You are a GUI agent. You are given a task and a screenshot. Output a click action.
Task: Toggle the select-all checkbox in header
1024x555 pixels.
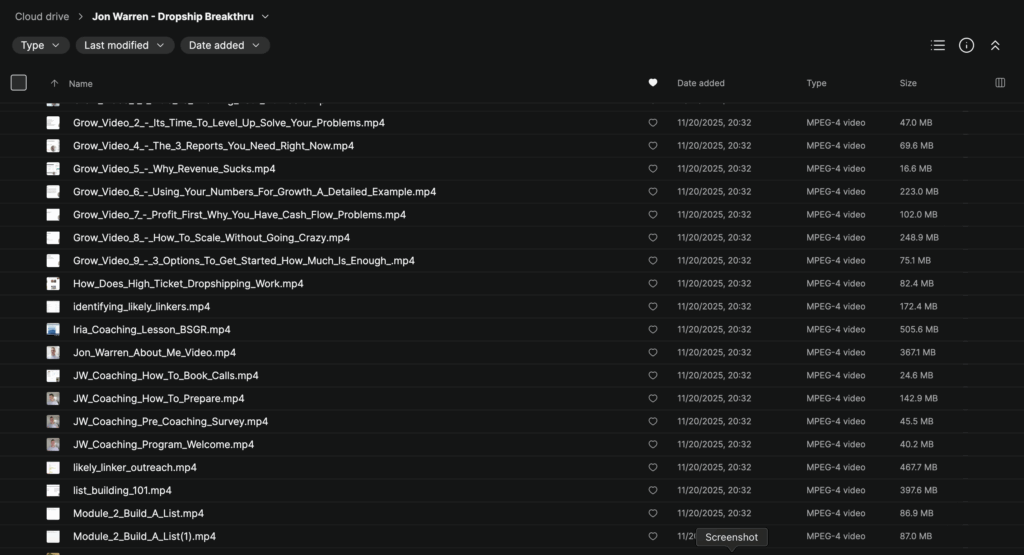tap(19, 83)
